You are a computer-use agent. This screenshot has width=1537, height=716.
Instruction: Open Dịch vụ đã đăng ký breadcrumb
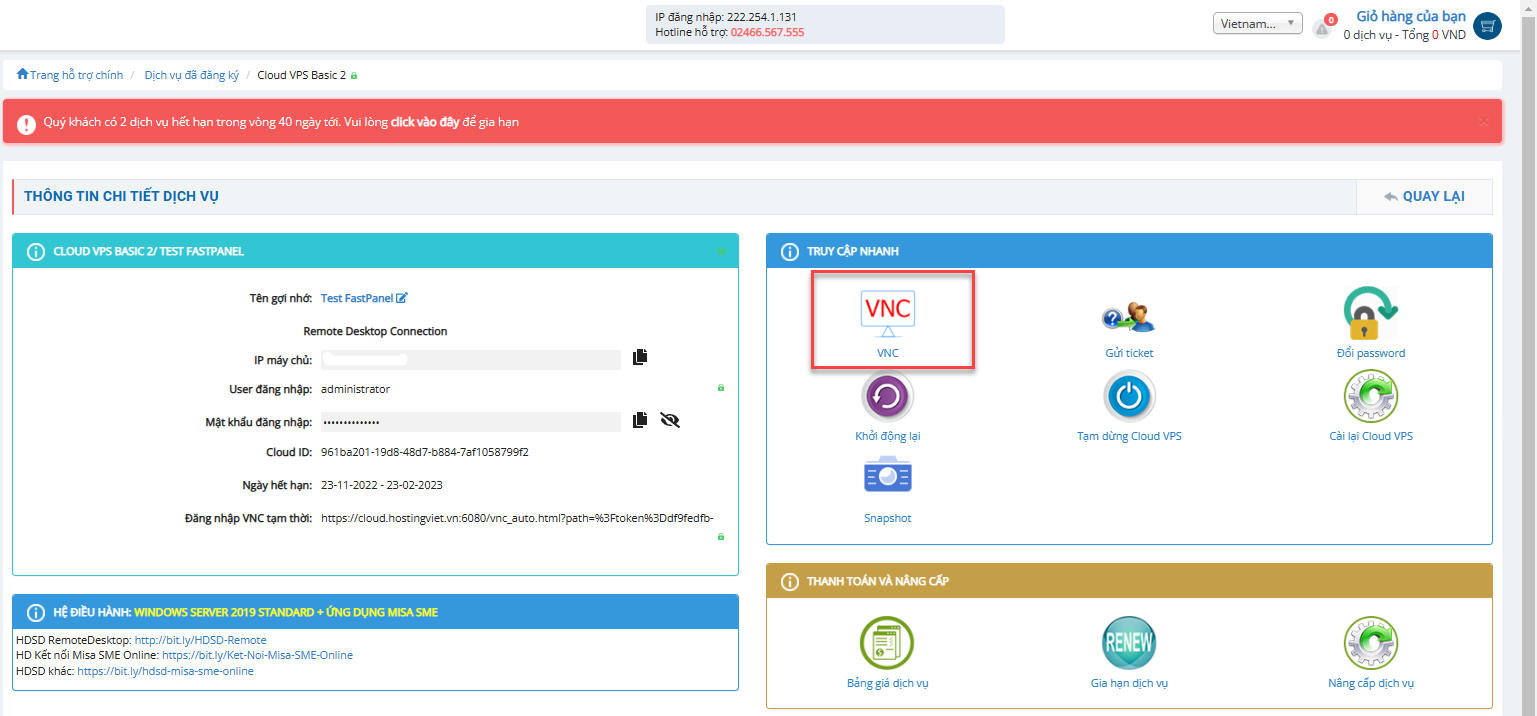click(191, 75)
